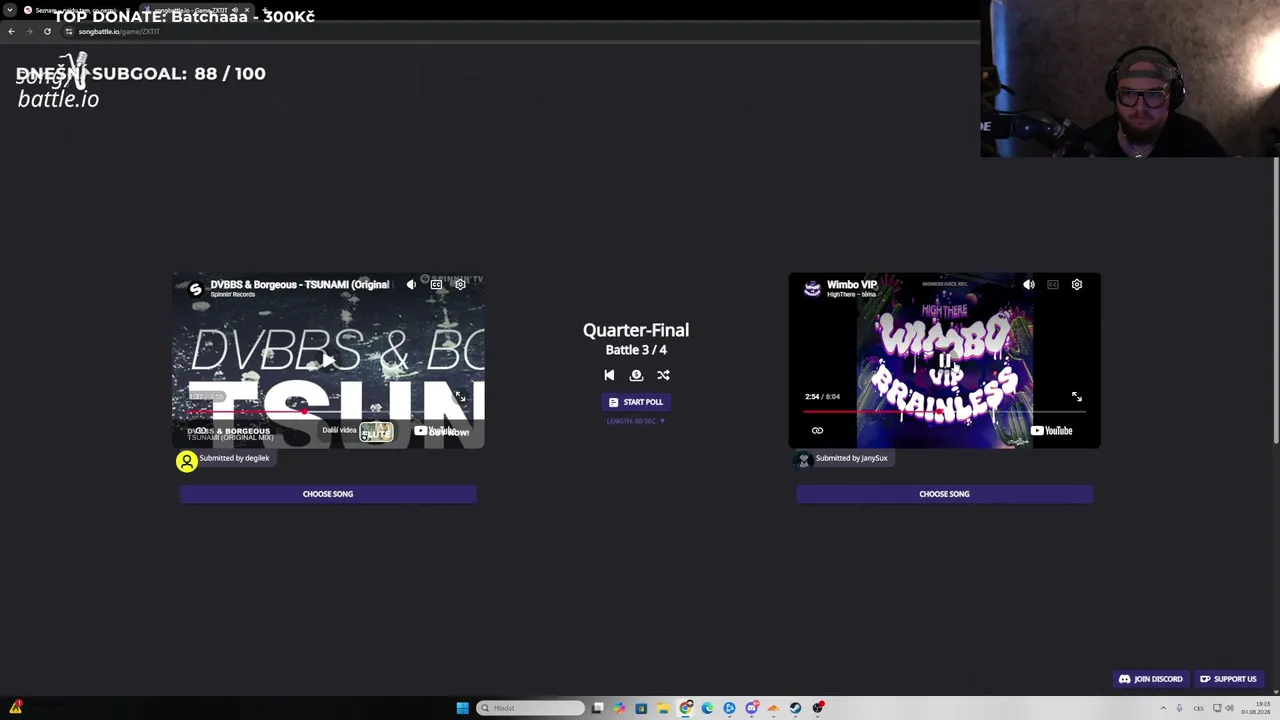The image size is (1280, 720).
Task: Start the poll
Action: click(x=636, y=402)
